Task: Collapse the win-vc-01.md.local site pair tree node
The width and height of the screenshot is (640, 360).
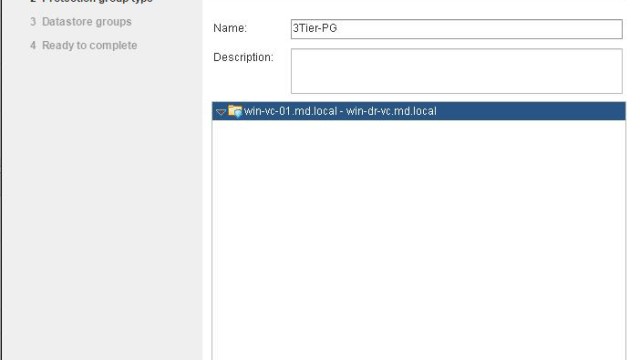Action: coord(221,111)
